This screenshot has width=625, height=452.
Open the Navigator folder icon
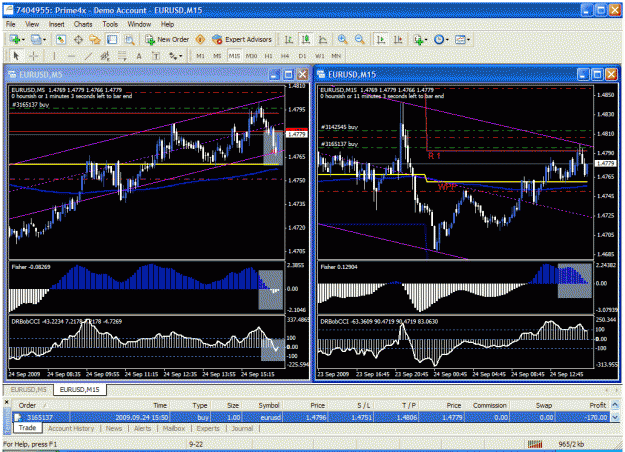[x=95, y=39]
